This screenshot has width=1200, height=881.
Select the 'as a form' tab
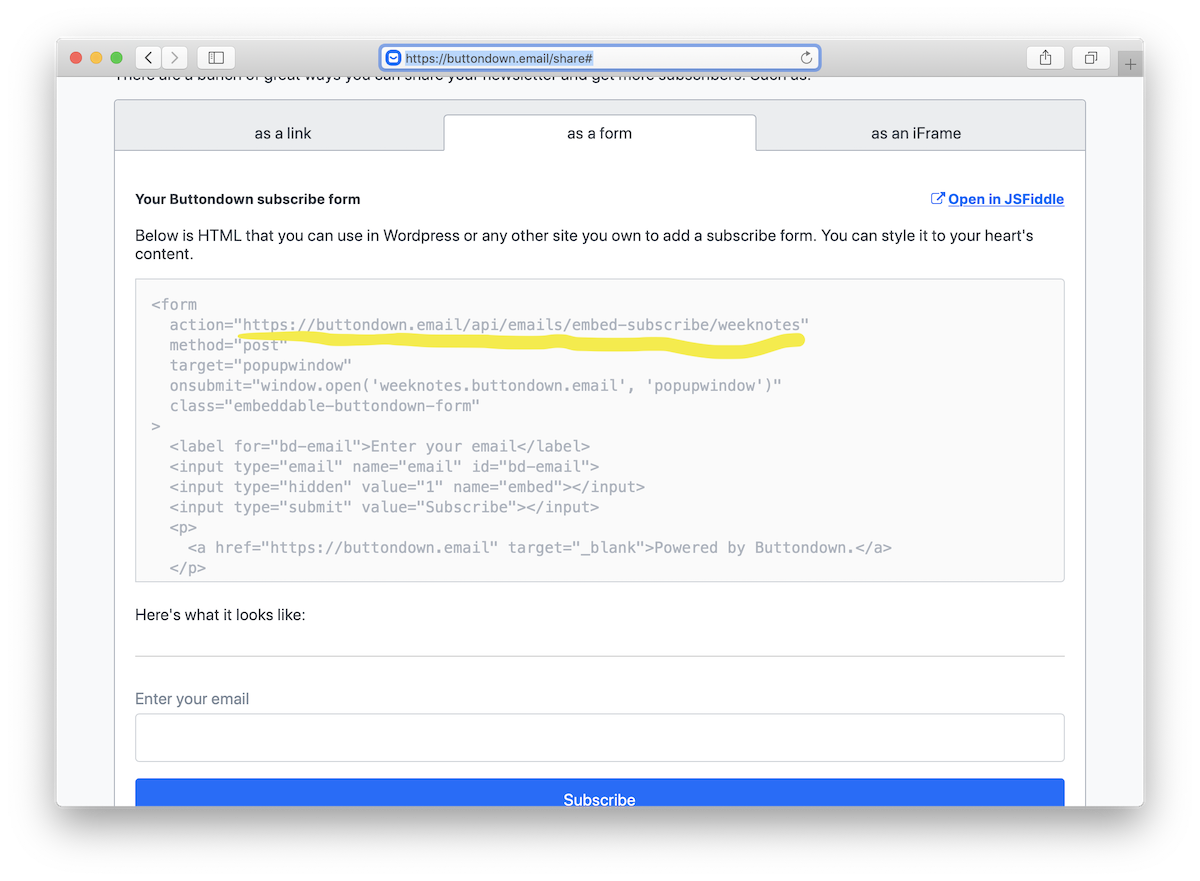click(x=600, y=133)
